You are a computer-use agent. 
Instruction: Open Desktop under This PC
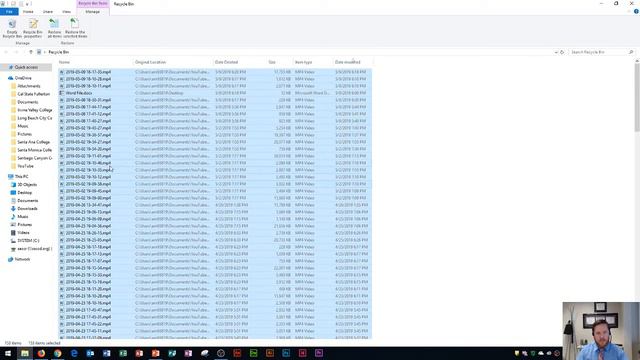click(24, 193)
